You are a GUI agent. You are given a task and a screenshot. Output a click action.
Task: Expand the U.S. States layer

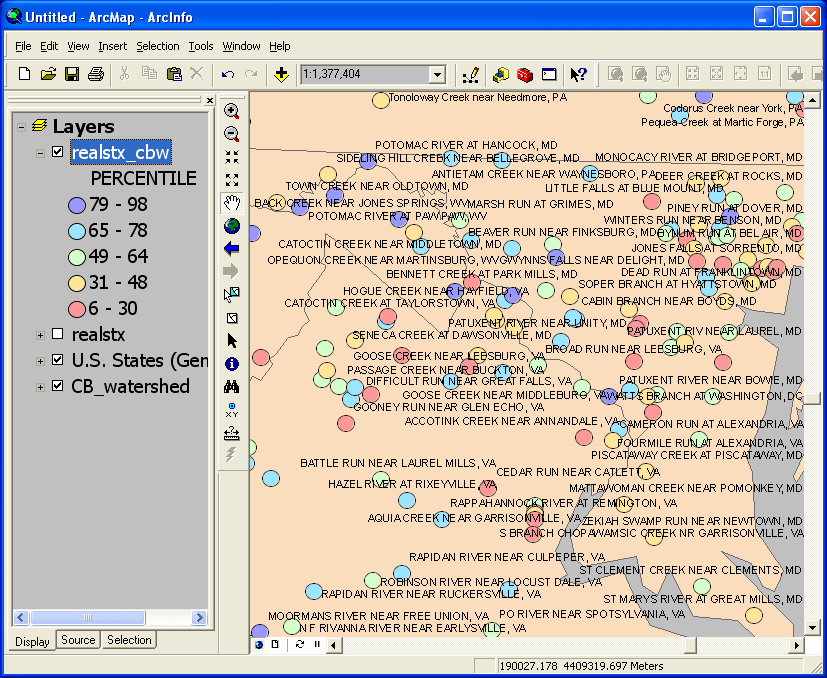(41, 361)
